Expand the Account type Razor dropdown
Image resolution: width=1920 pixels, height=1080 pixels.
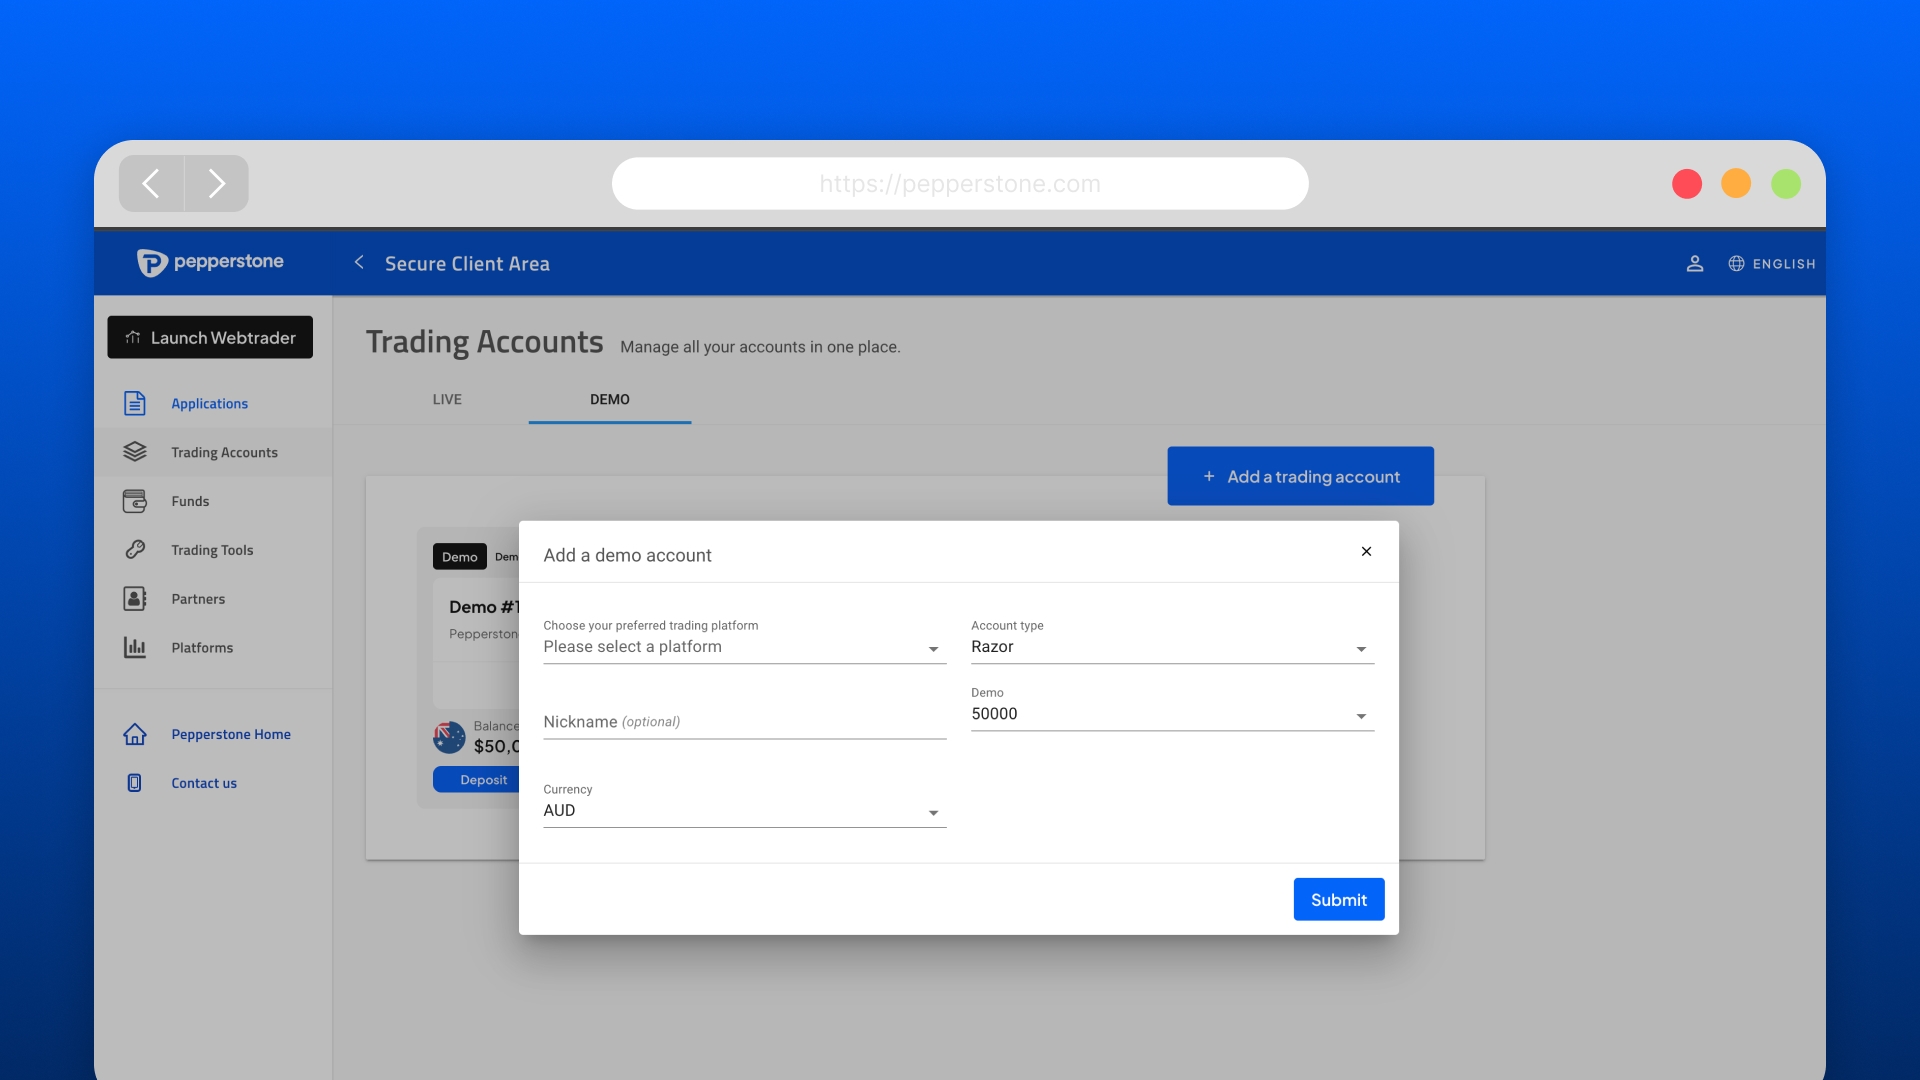[x=1171, y=647]
